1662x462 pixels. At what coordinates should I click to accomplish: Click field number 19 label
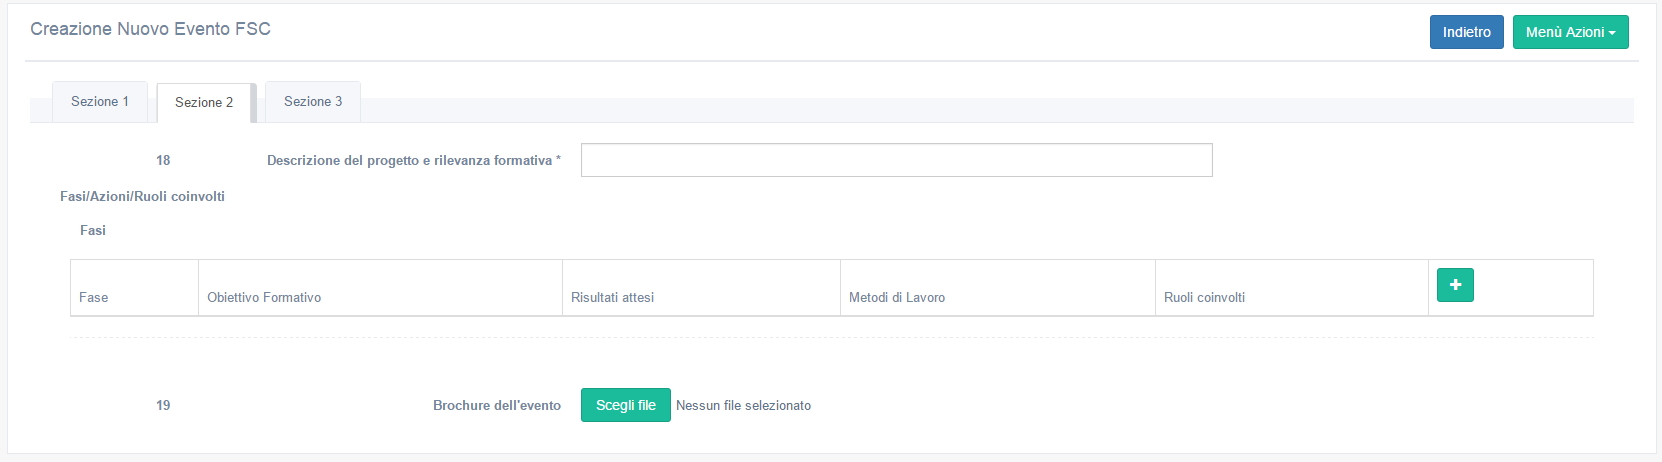(x=163, y=405)
